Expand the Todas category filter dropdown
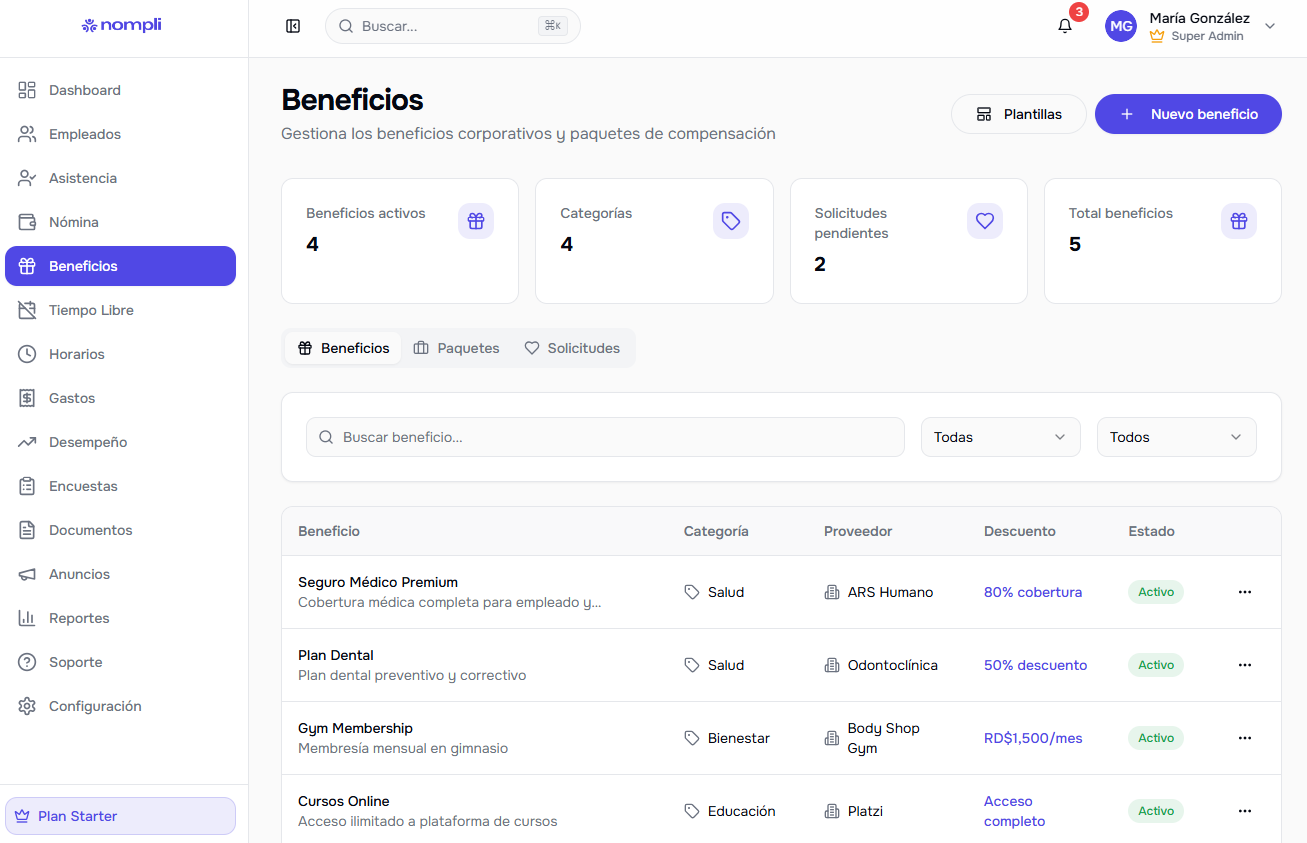This screenshot has width=1307, height=843. (x=1000, y=437)
